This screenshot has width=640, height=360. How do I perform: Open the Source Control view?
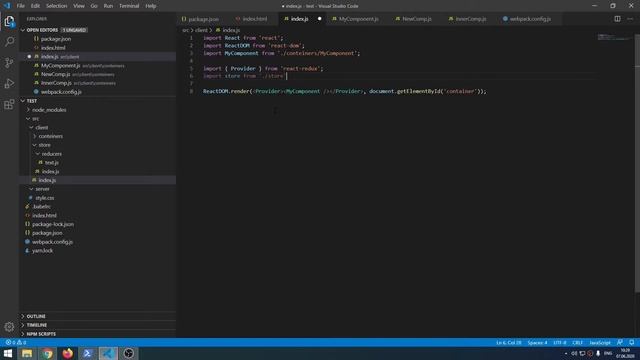pos(9,62)
